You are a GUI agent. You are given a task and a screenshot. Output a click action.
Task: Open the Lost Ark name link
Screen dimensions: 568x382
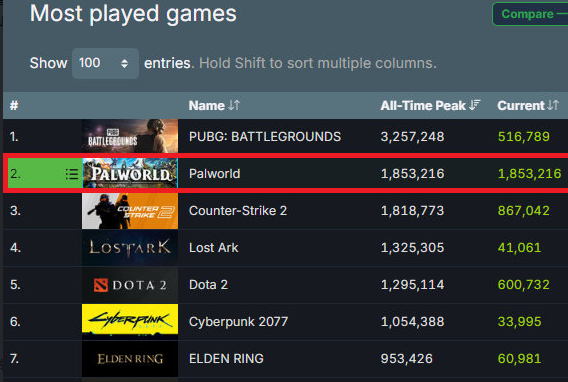tap(213, 248)
